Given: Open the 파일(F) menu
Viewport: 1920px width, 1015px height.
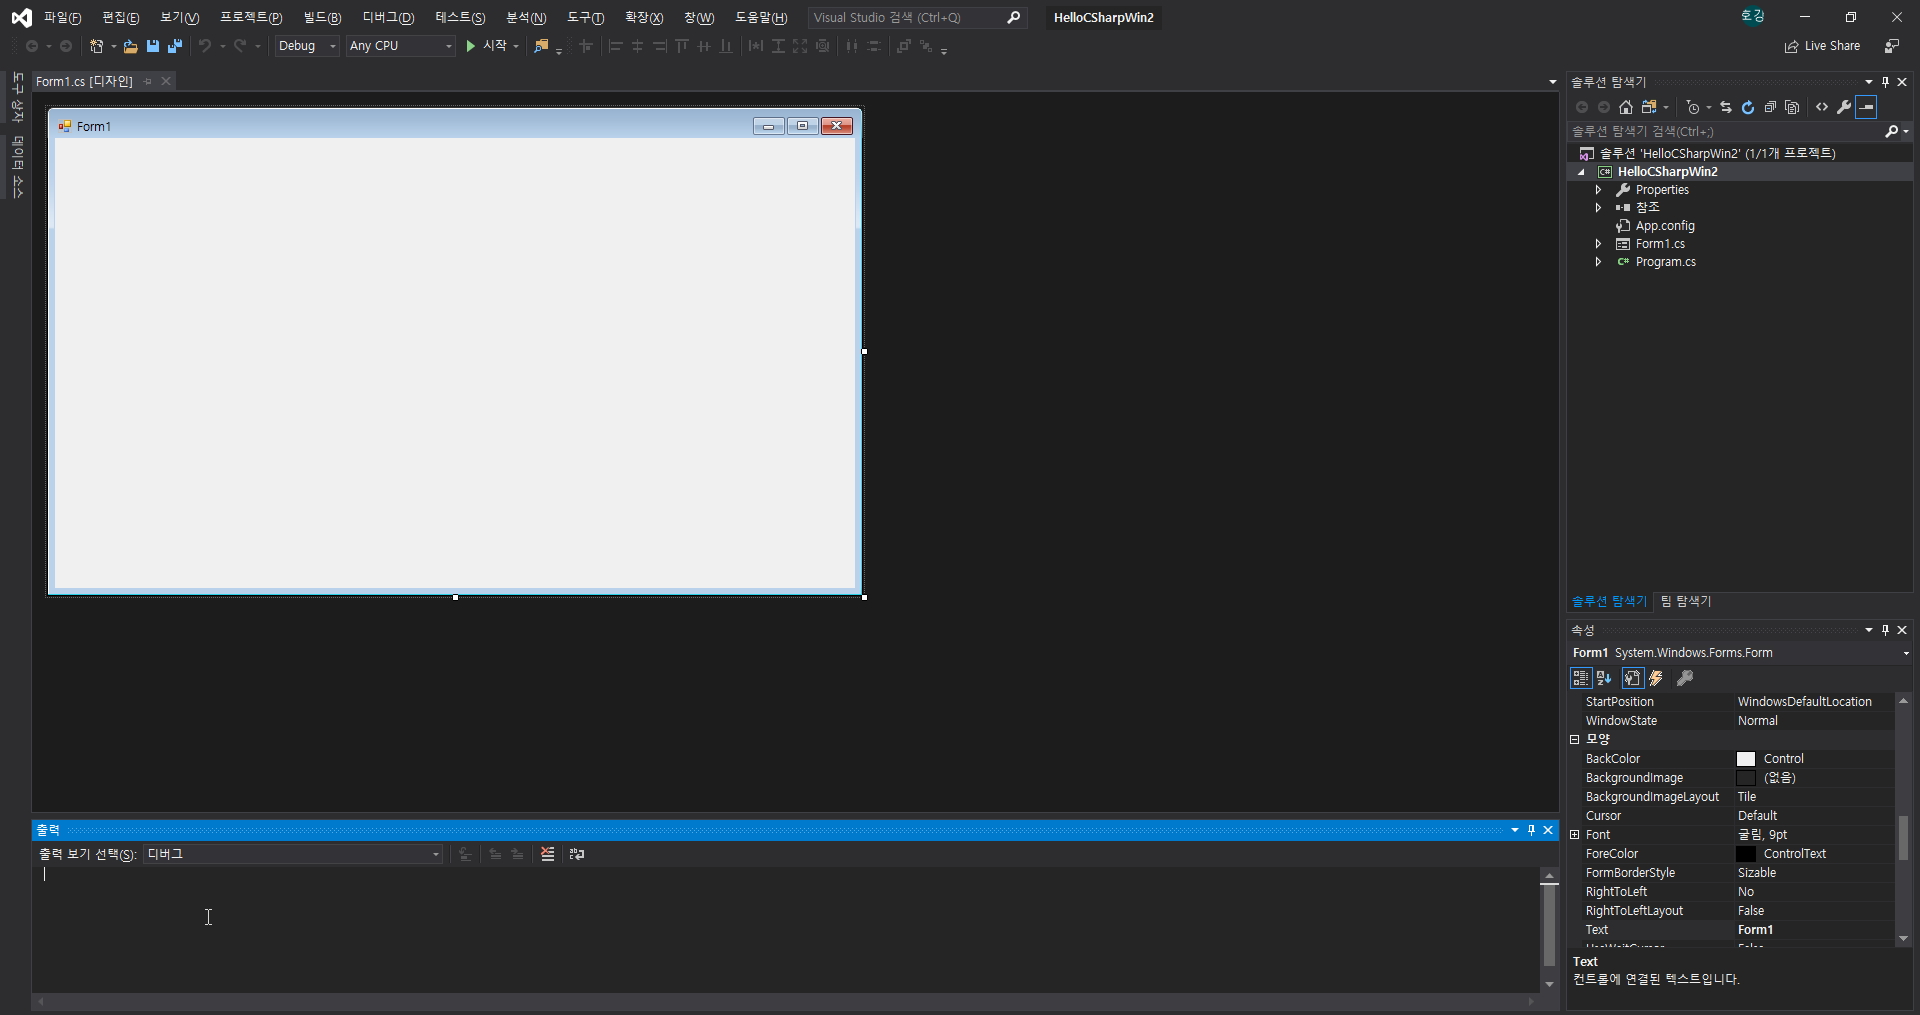Looking at the screenshot, I should click(62, 17).
